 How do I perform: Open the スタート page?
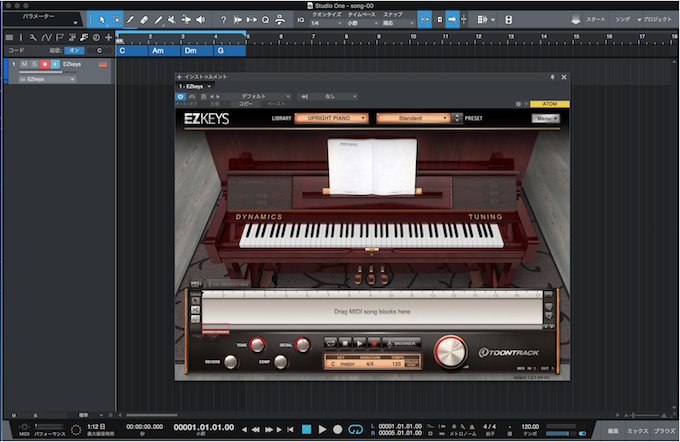[595, 20]
